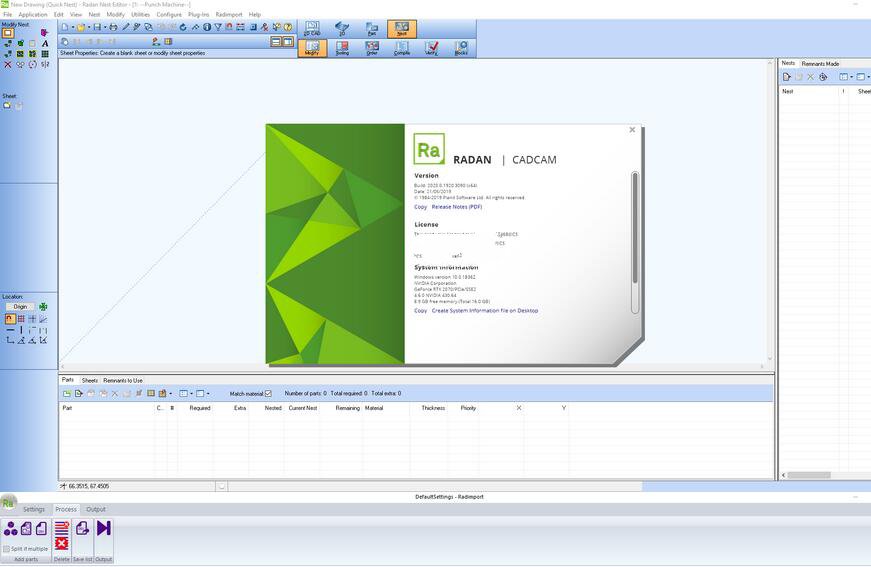Click the red X delete tool in Modify Nest
This screenshot has height=567, width=871.
8,64
